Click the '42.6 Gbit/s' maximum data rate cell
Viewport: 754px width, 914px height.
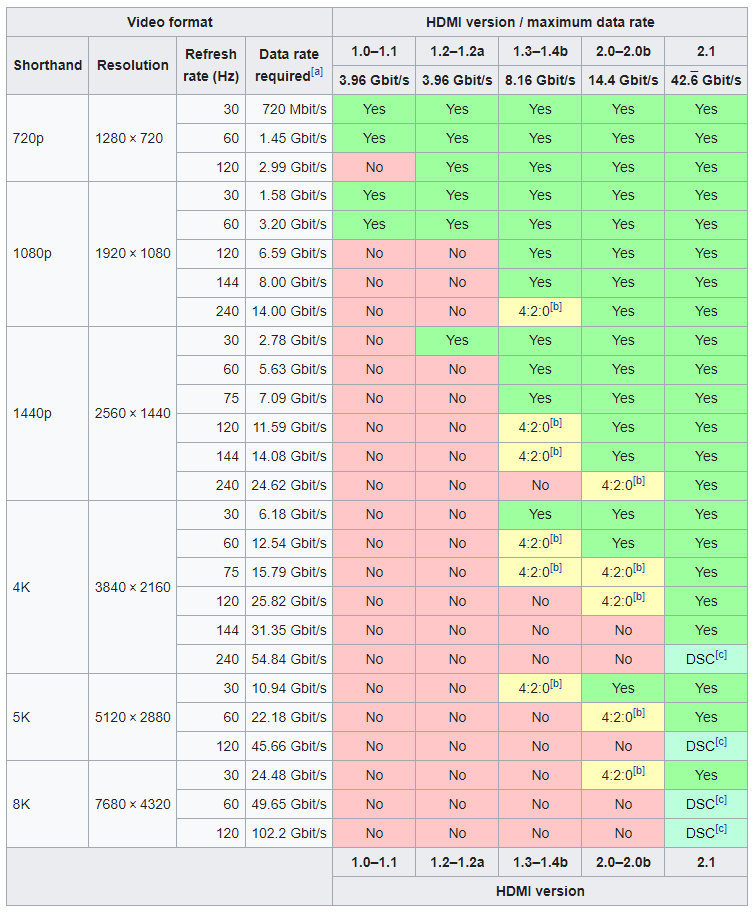point(706,80)
